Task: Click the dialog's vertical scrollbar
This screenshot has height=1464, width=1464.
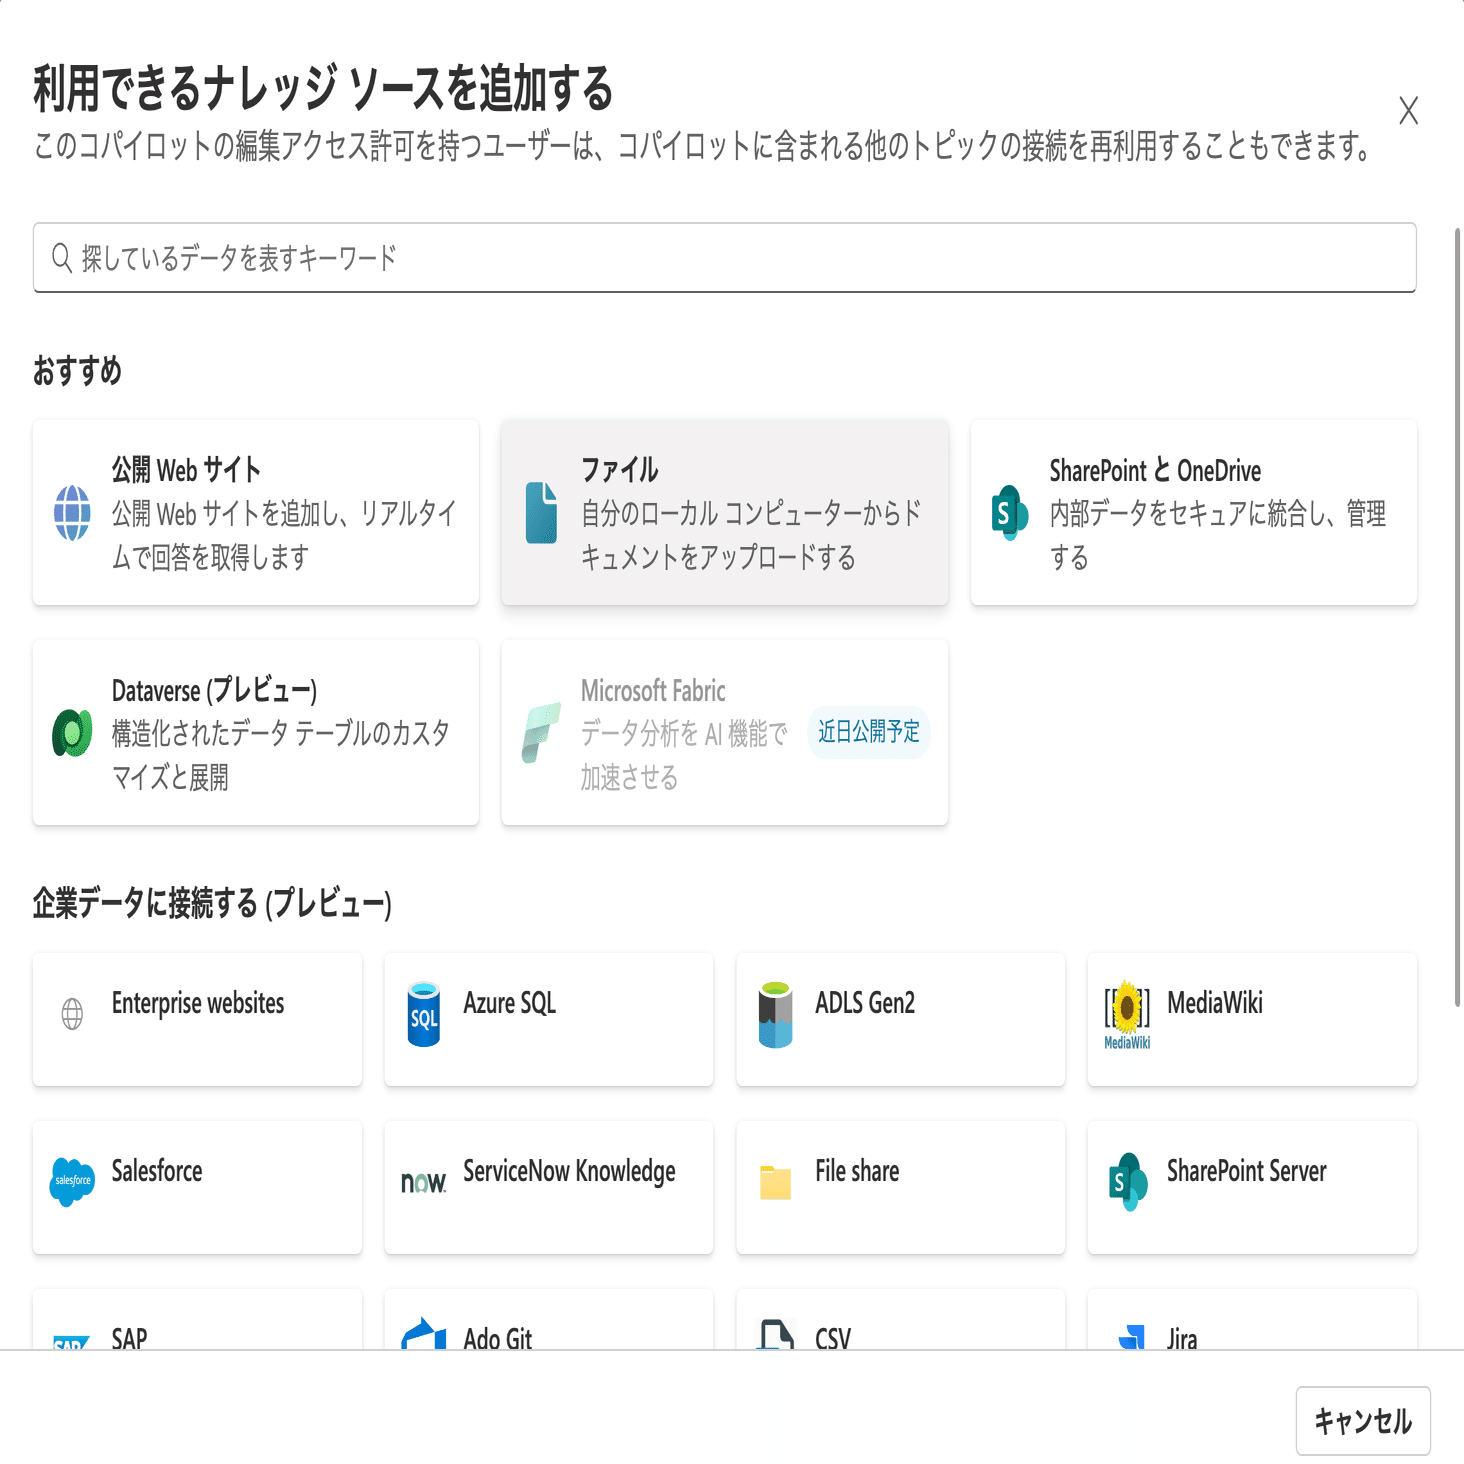Action: tap(1458, 617)
